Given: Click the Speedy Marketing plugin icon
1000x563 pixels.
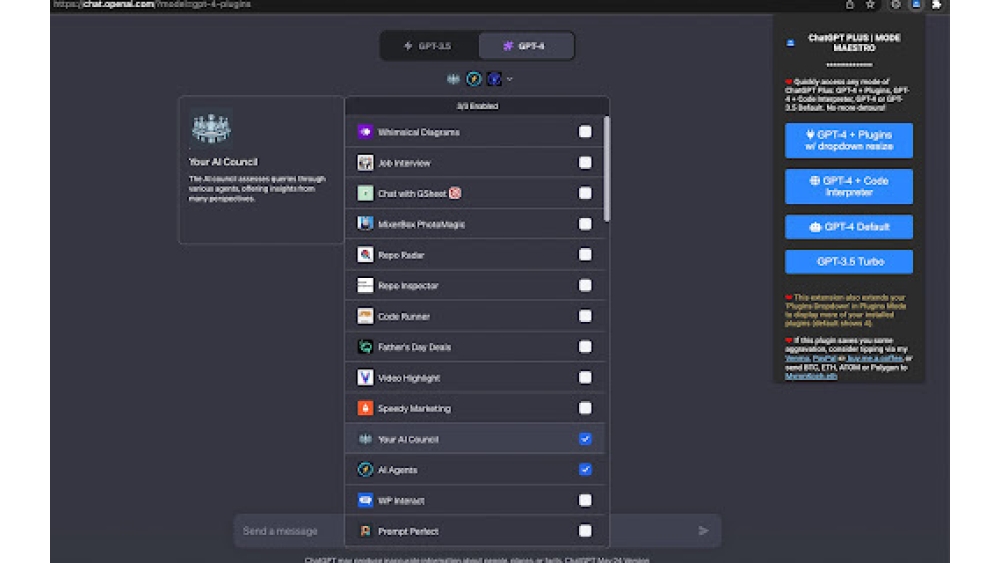Looking at the screenshot, I should point(365,408).
